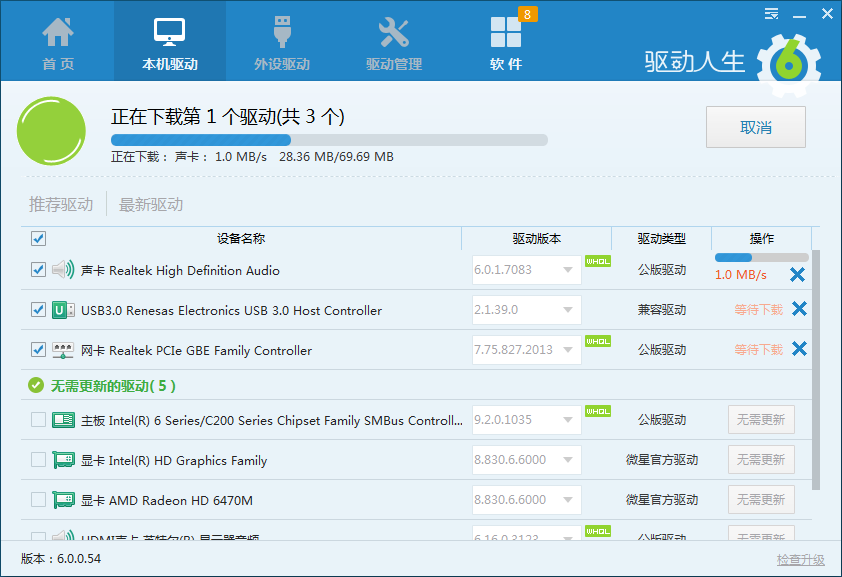Image resolution: width=842 pixels, height=577 pixels.
Task: Remove Realtek PCIe network driver from queue
Action: [x=798, y=349]
